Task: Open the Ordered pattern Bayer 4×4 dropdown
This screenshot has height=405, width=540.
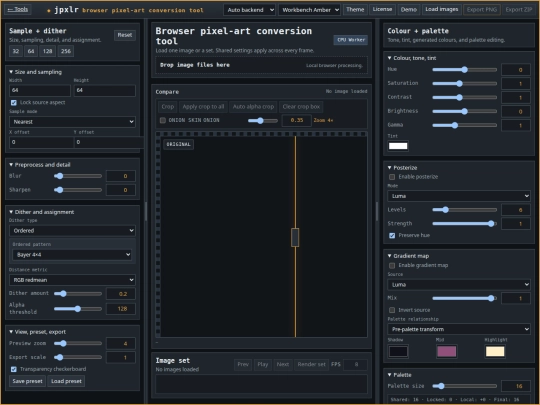Action: 72,255
